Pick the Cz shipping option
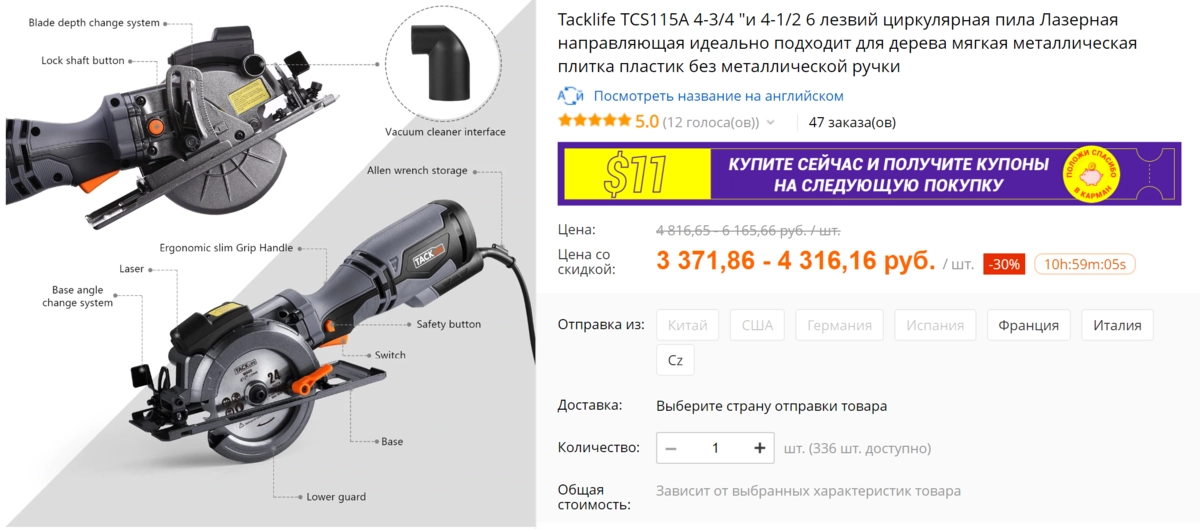This screenshot has height=529, width=1200. 675,360
